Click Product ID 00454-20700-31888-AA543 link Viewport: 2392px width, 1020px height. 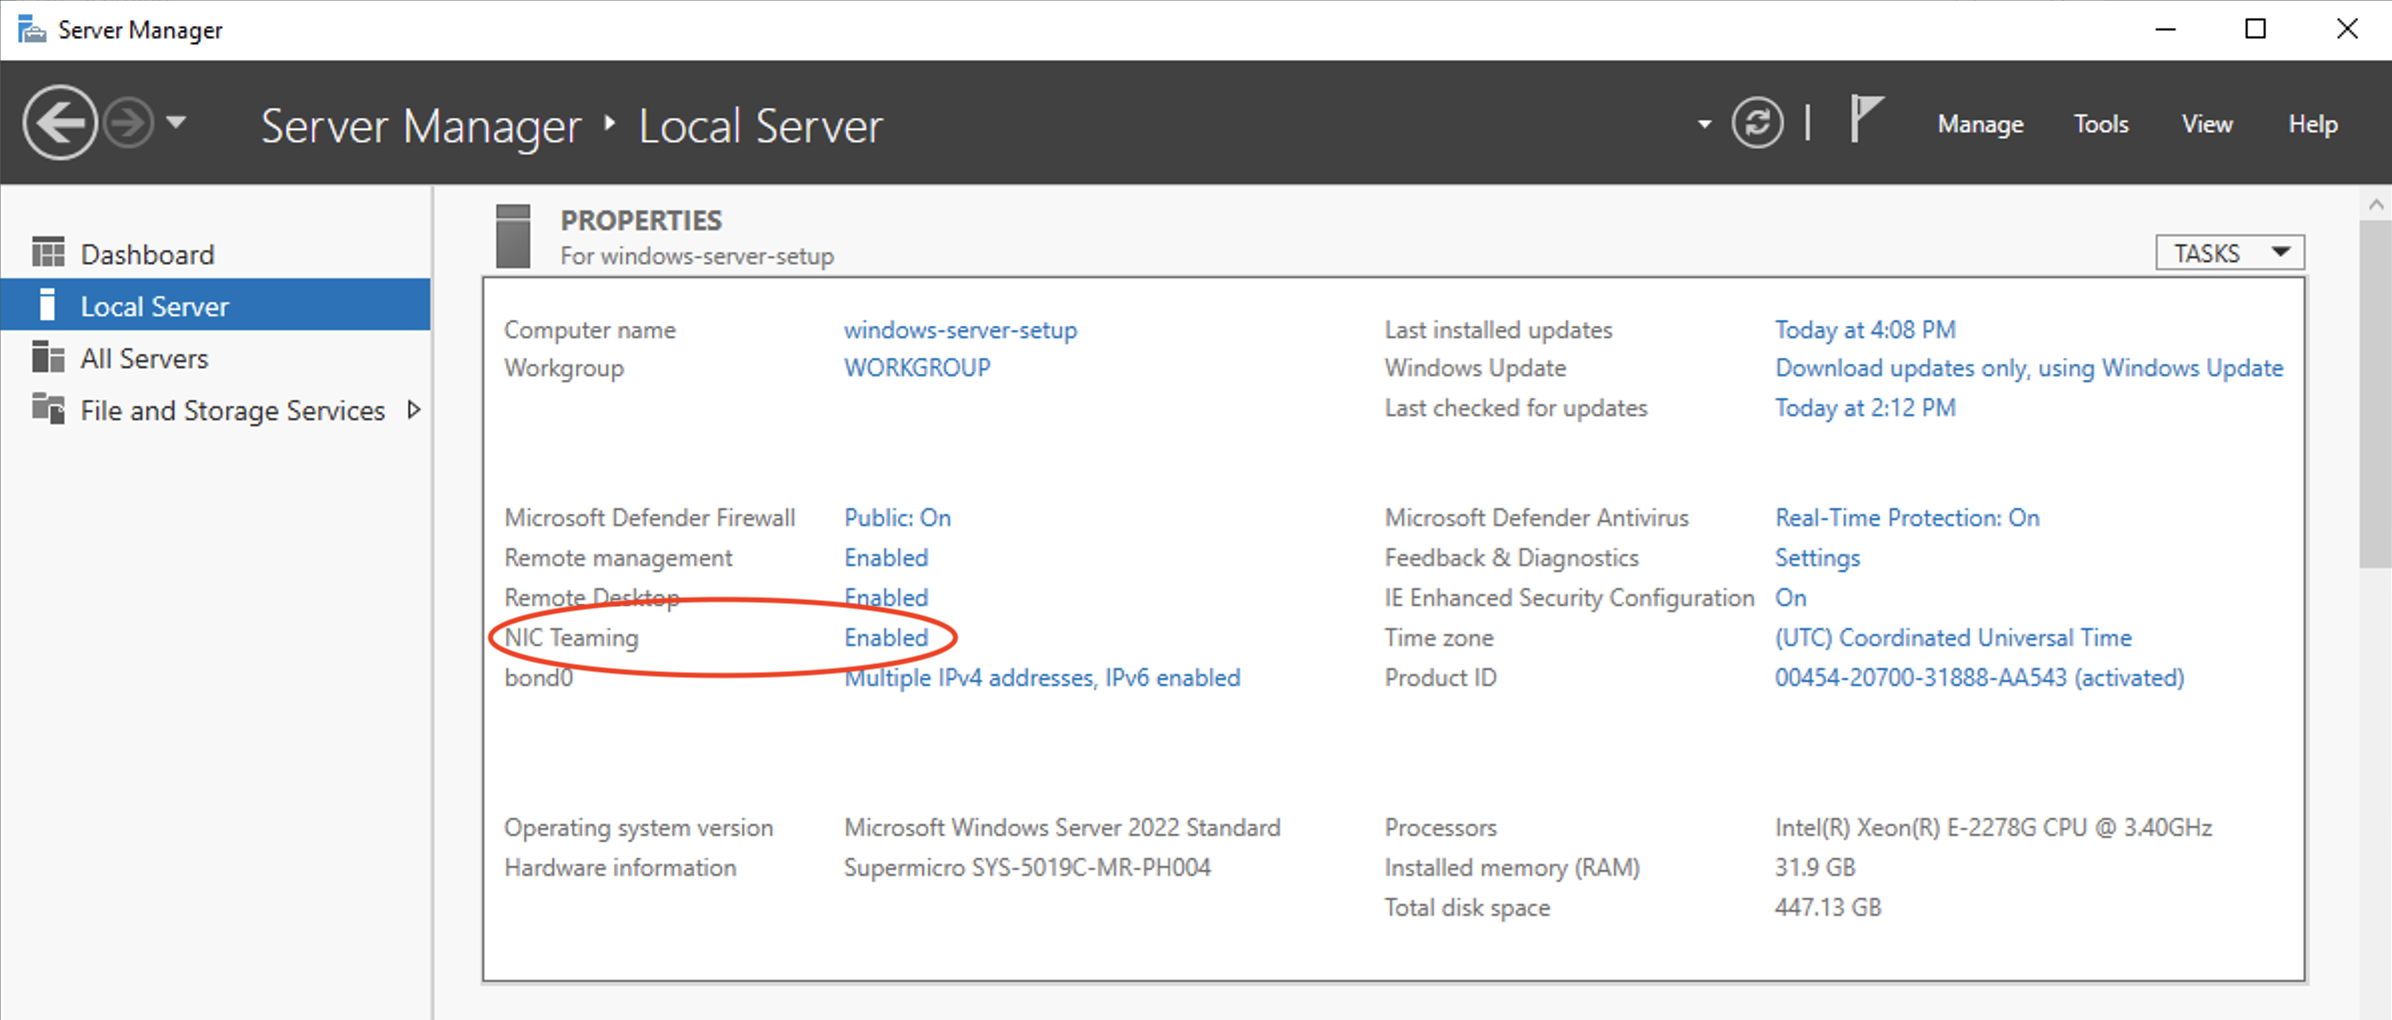1979,678
